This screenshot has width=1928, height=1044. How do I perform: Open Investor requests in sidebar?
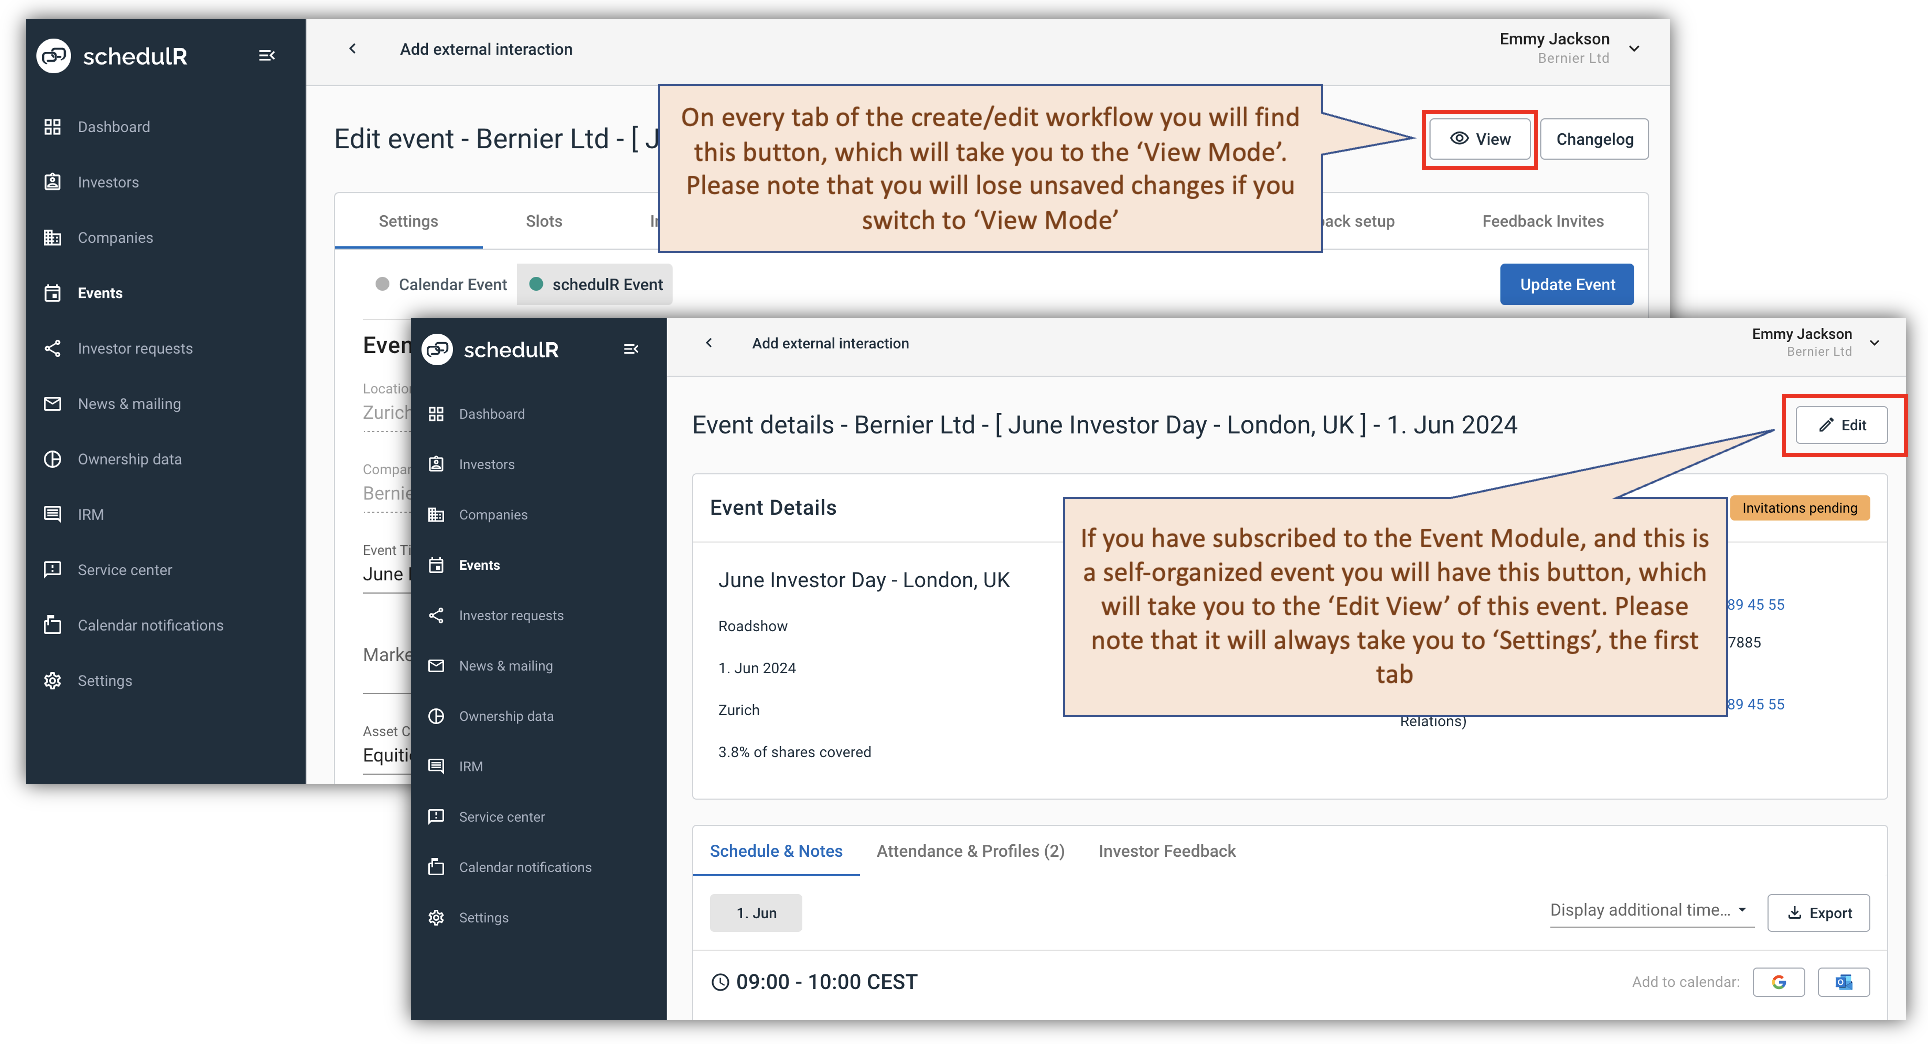click(511, 615)
